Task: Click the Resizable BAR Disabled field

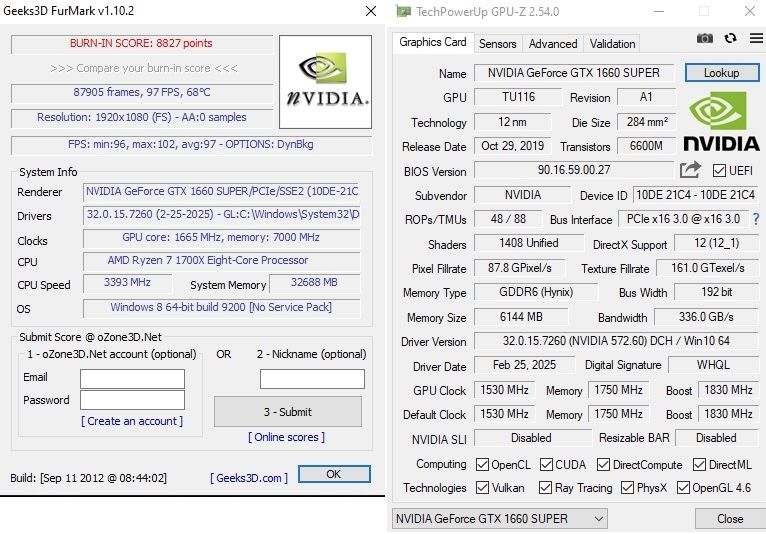Action: [717, 438]
